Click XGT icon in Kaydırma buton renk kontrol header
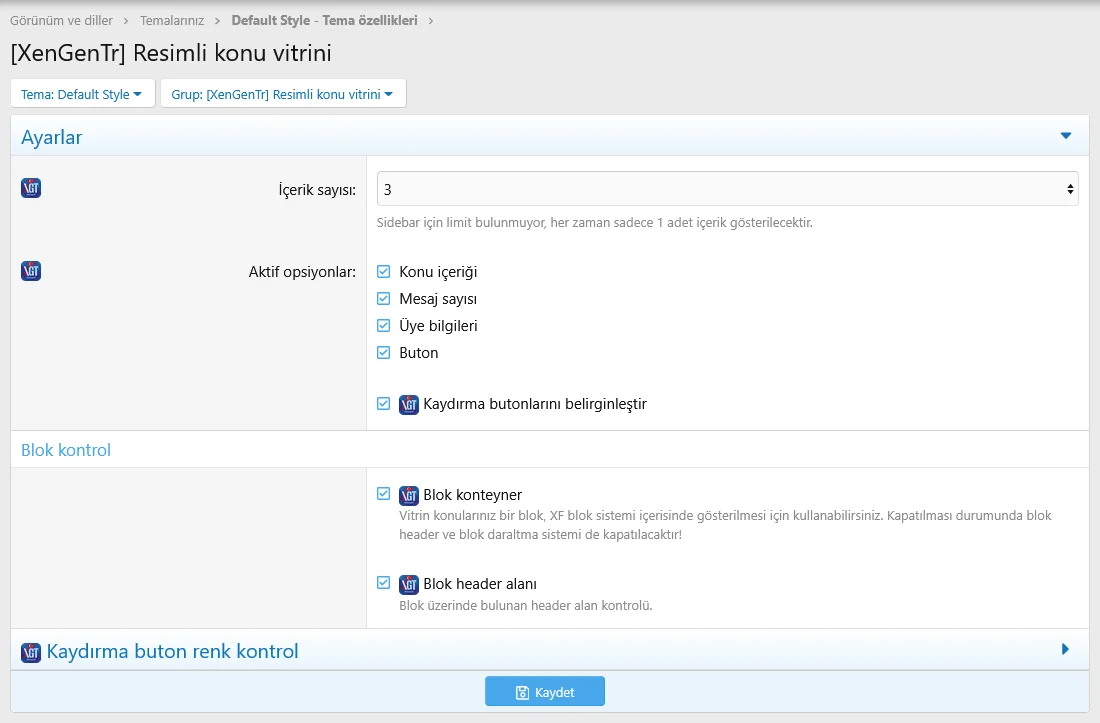The width and height of the screenshot is (1100, 723). tap(31, 652)
